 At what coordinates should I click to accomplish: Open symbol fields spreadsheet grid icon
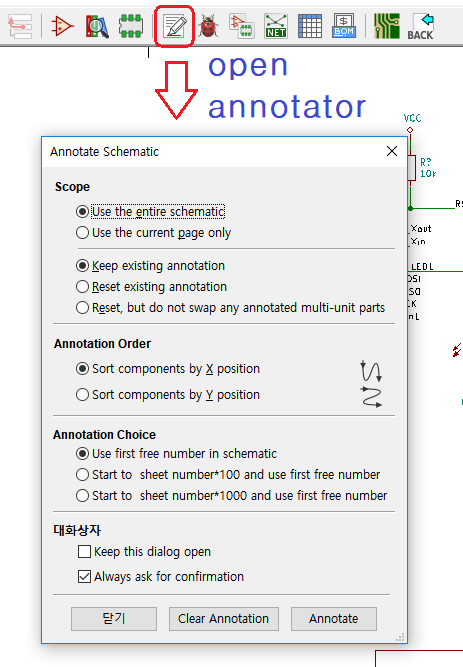tap(309, 26)
